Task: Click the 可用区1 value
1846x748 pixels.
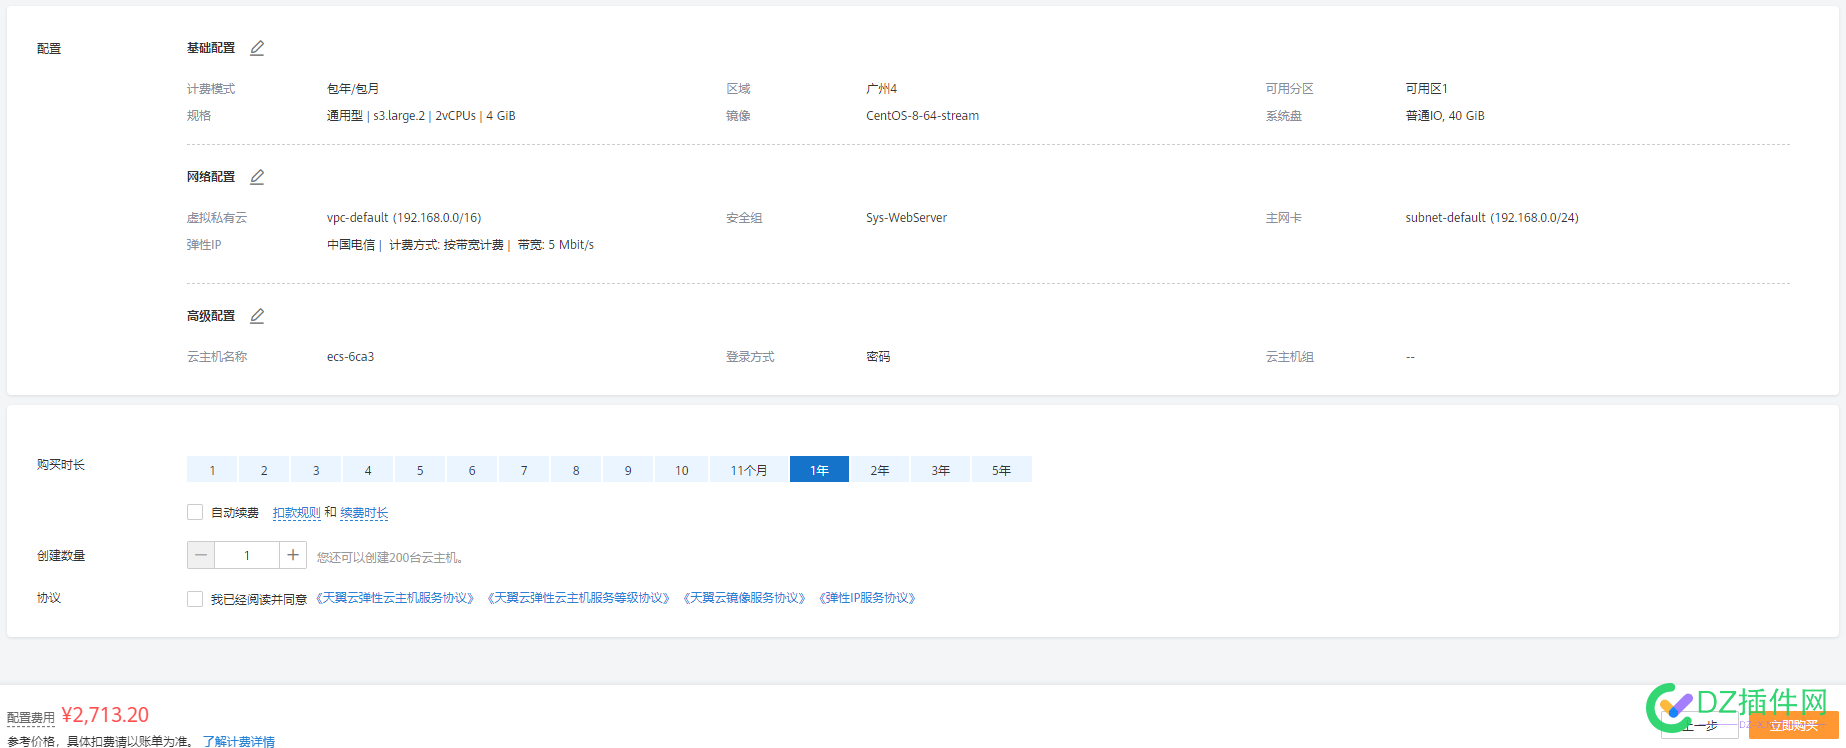Action: pos(1427,89)
